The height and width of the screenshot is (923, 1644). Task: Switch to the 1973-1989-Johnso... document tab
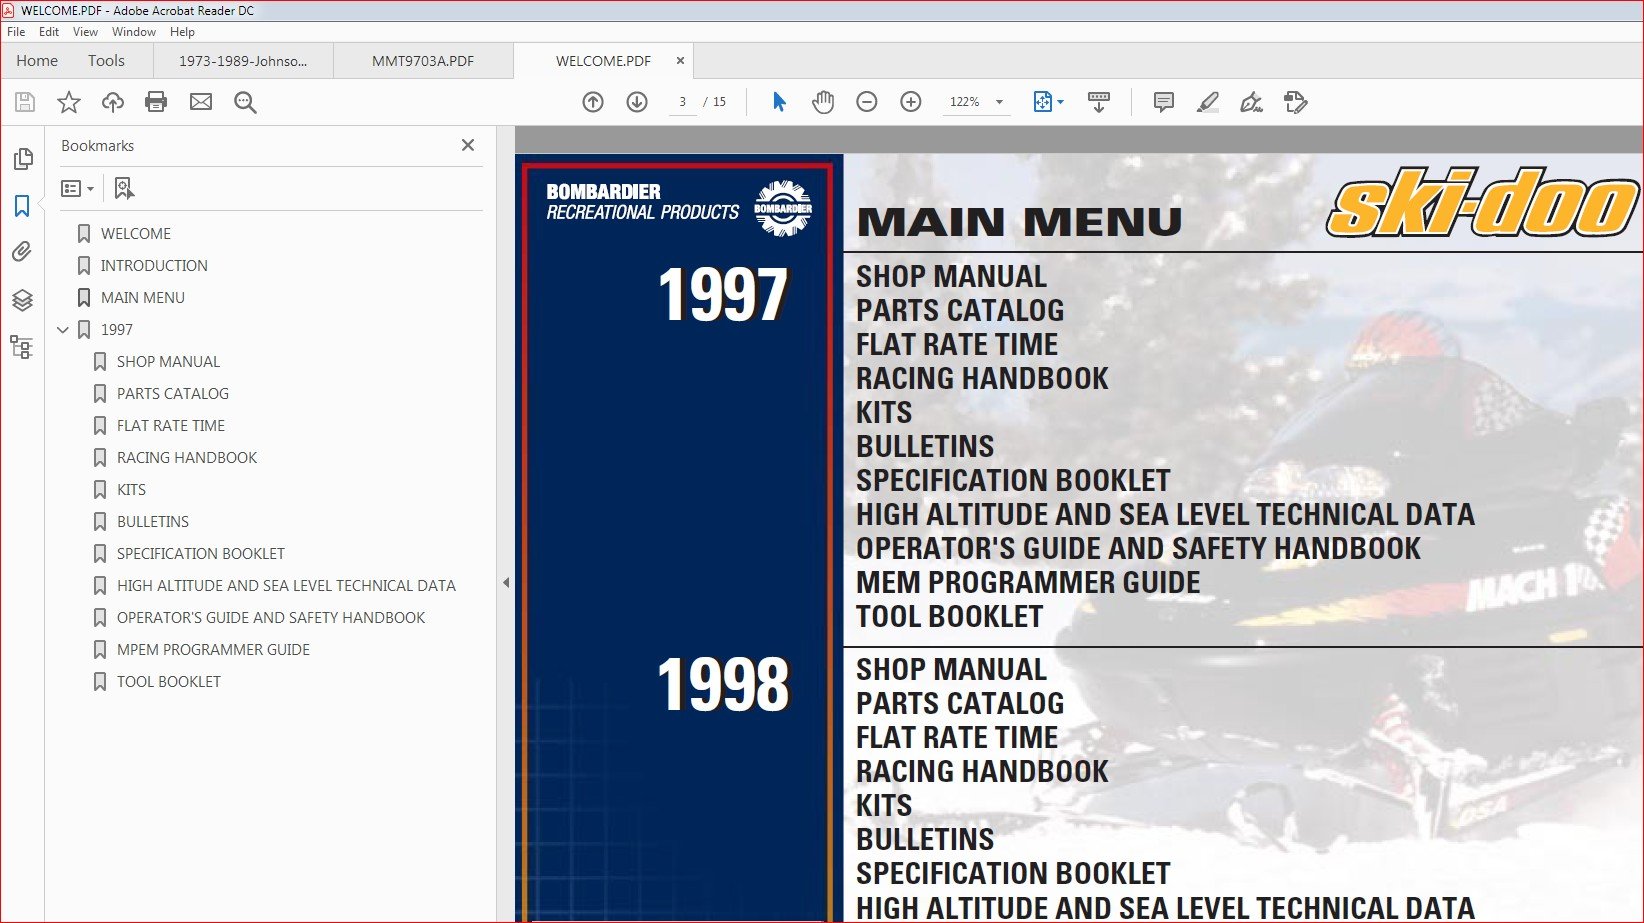(x=243, y=61)
